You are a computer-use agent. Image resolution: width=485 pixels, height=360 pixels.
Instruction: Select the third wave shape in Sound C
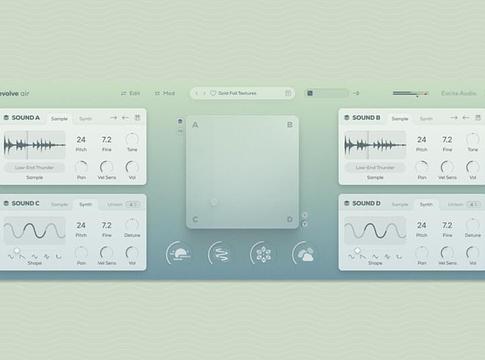pyautogui.click(x=34, y=257)
